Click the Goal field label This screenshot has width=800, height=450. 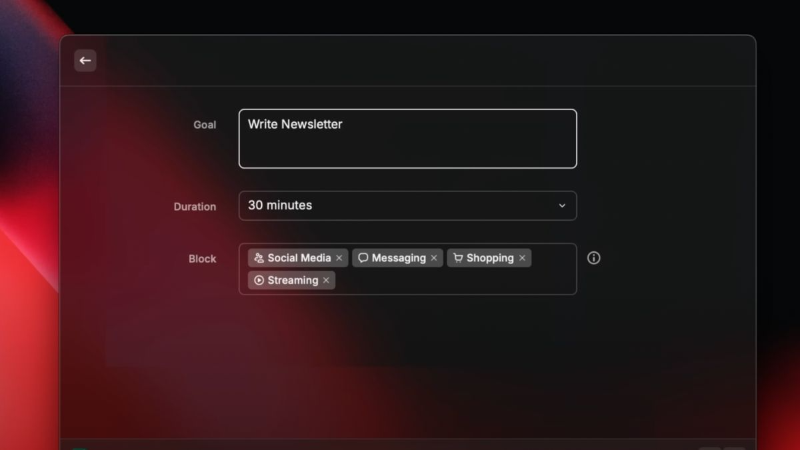tap(205, 125)
